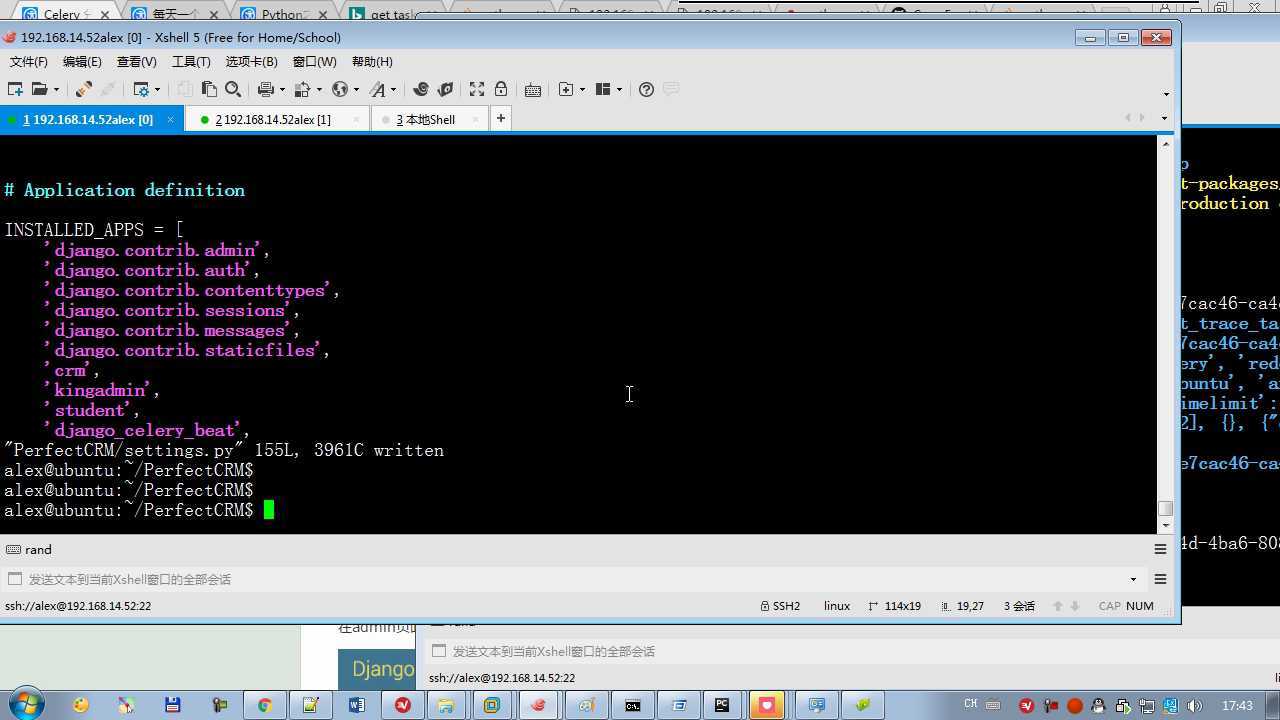This screenshot has height=720, width=1280.
Task: Click the terminal scrollbar up arrow
Action: (x=1165, y=144)
